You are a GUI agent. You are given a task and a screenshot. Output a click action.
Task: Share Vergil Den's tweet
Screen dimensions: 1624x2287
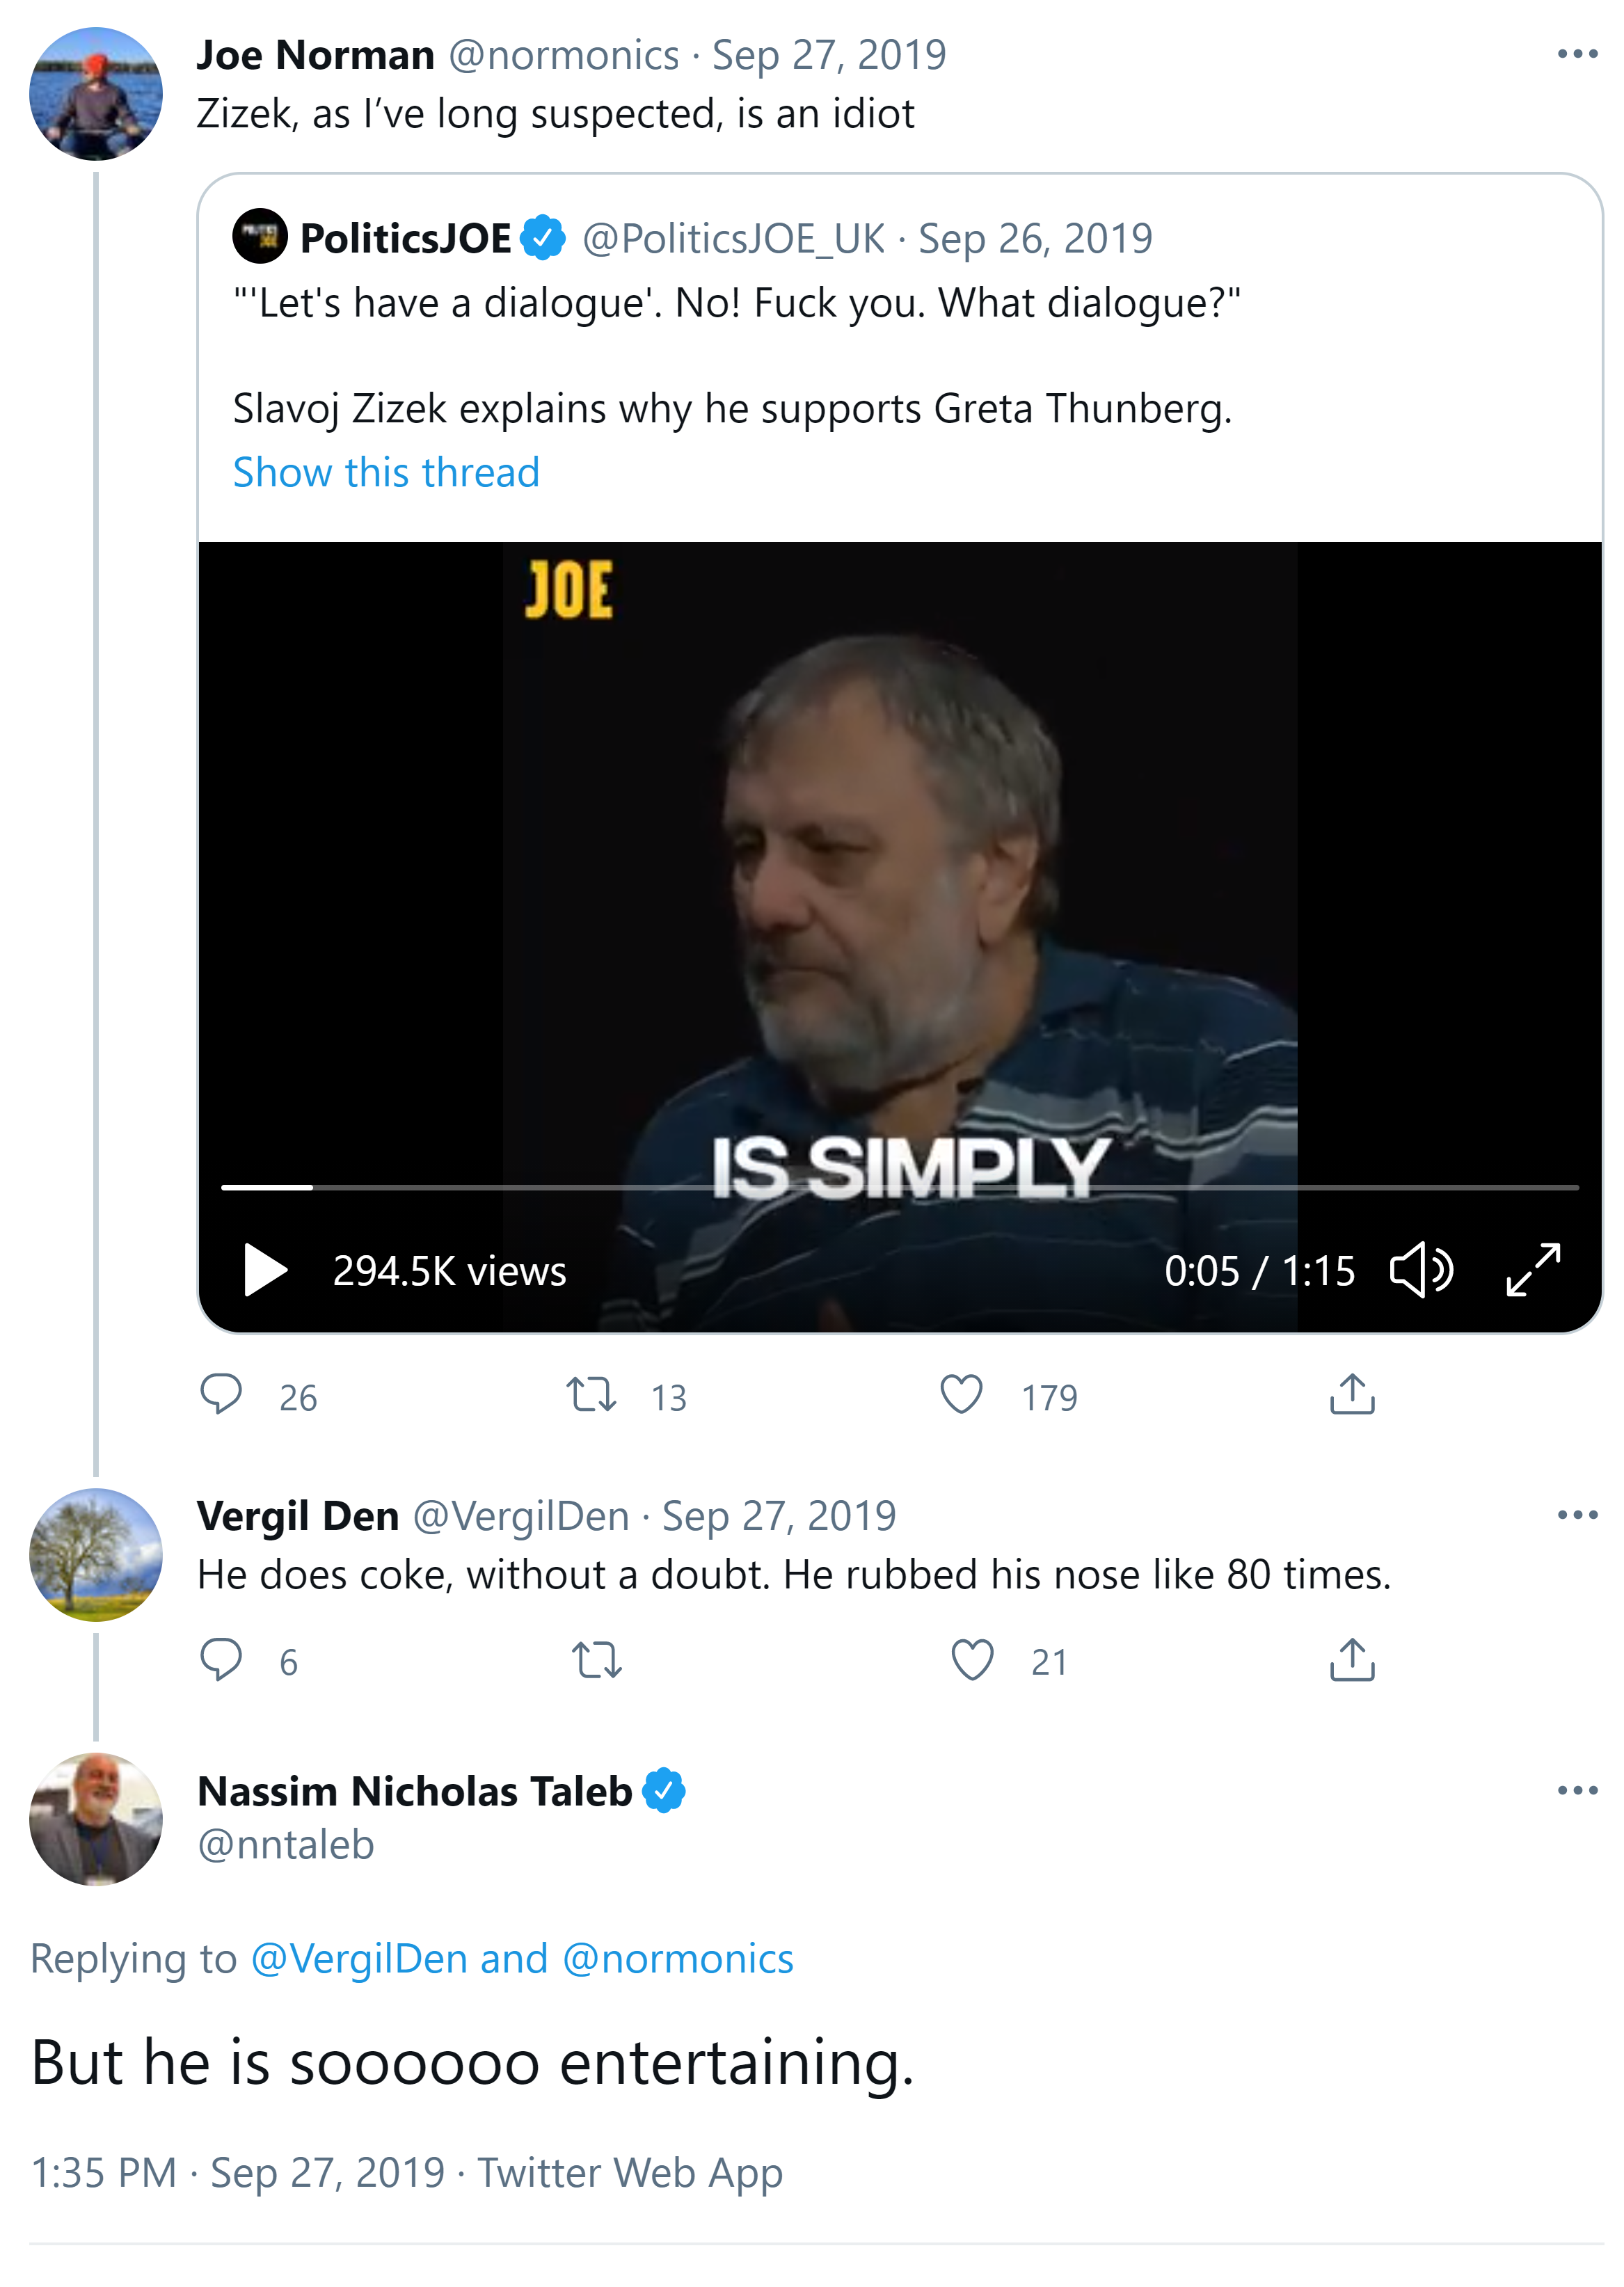pyautogui.click(x=1352, y=1660)
